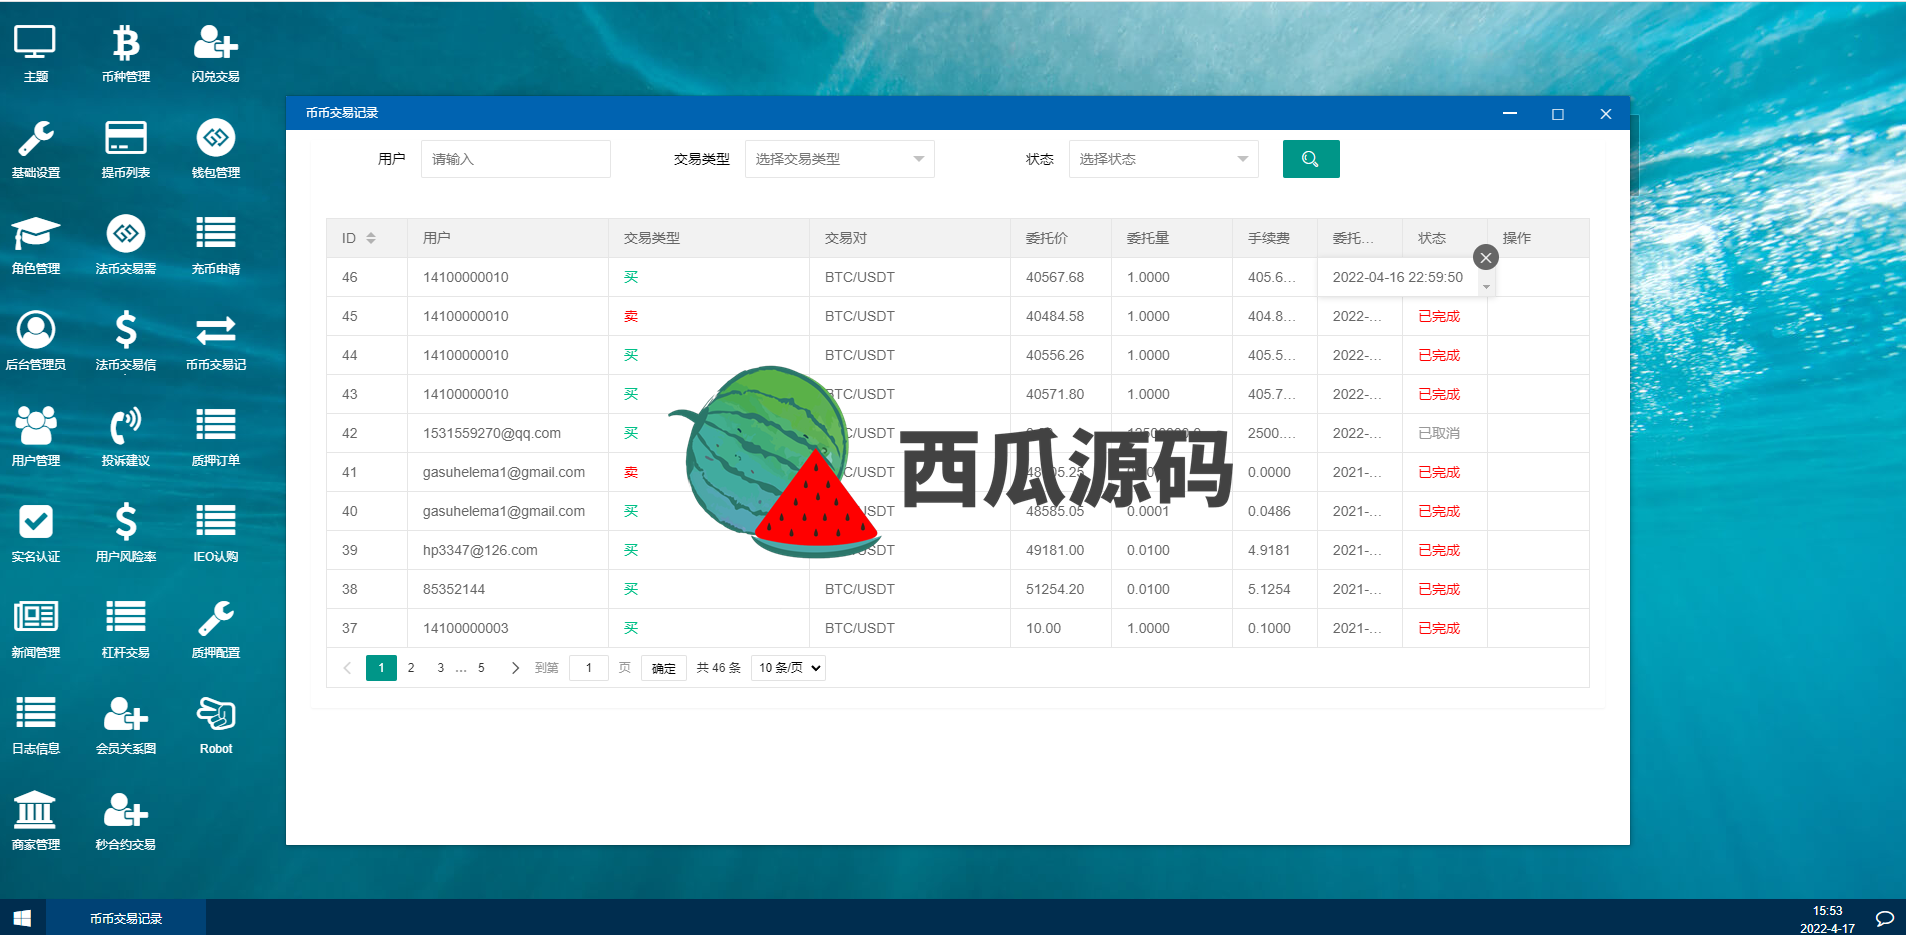Expand the 选择交易类型 dropdown
Screen dimensions: 1906x935
[840, 159]
